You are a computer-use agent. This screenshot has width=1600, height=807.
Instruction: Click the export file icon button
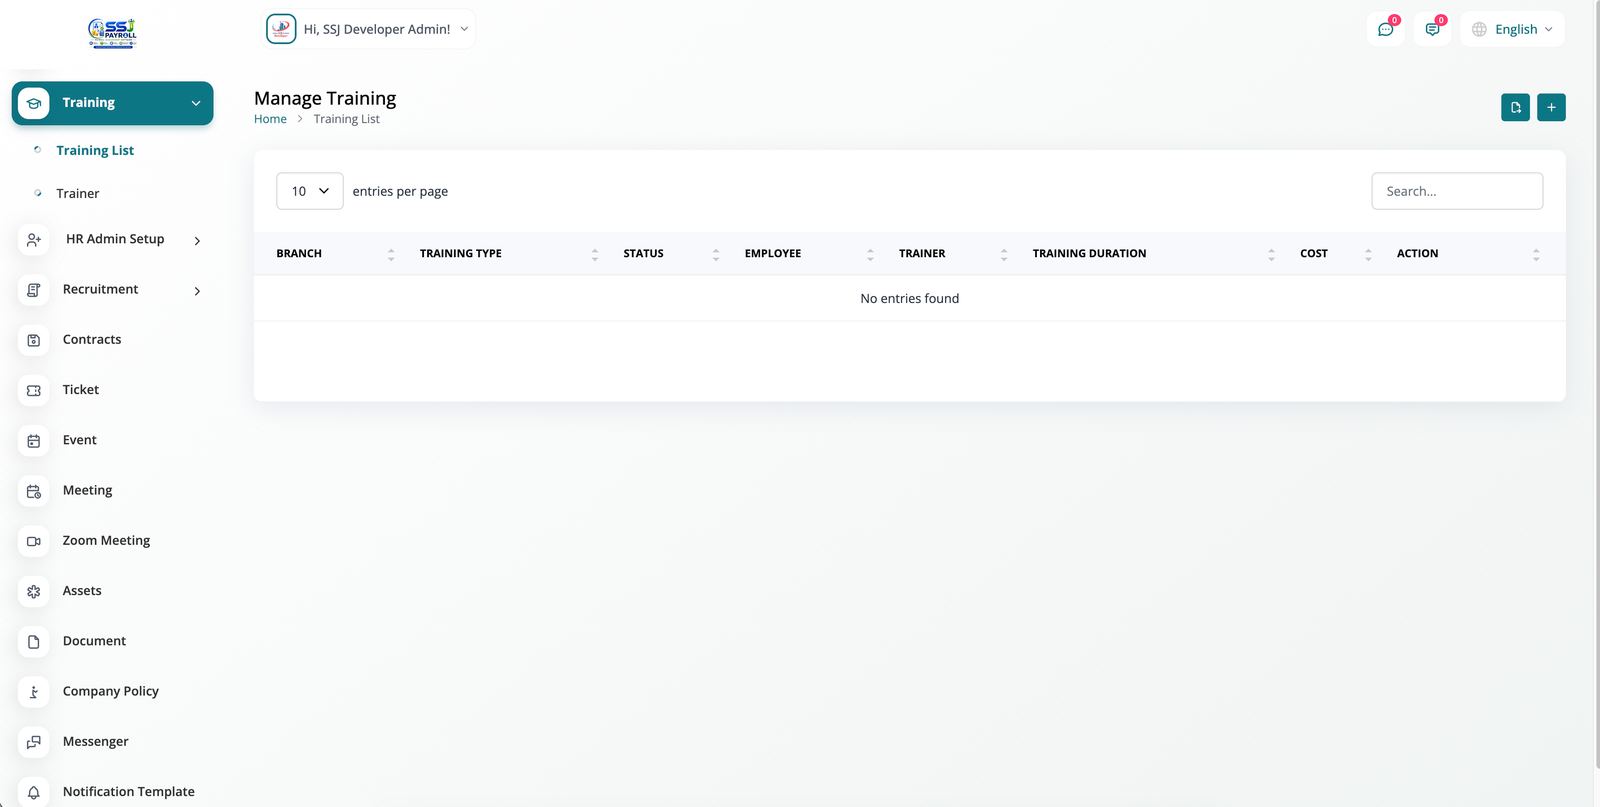click(1515, 107)
